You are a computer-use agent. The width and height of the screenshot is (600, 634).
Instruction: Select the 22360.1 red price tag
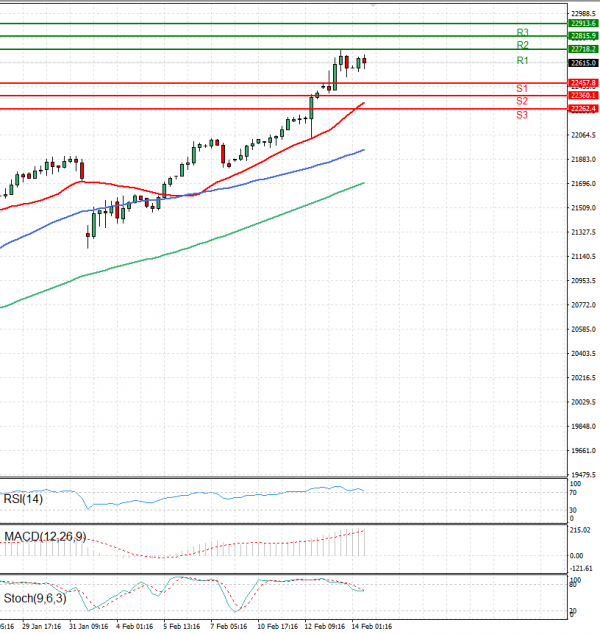point(583,95)
